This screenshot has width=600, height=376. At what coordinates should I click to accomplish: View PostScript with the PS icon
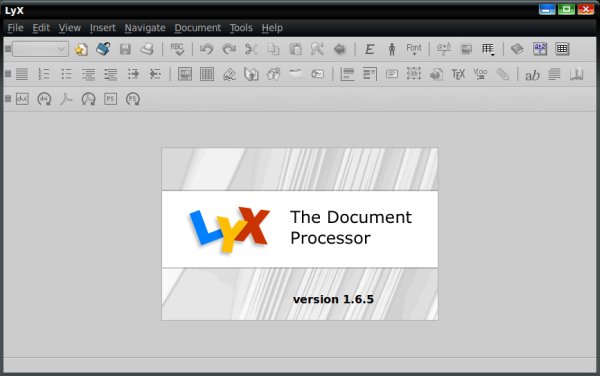(110, 99)
